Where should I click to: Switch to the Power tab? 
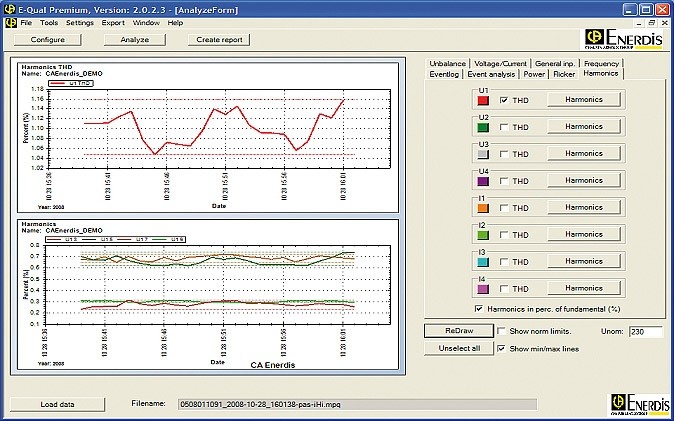pyautogui.click(x=534, y=74)
